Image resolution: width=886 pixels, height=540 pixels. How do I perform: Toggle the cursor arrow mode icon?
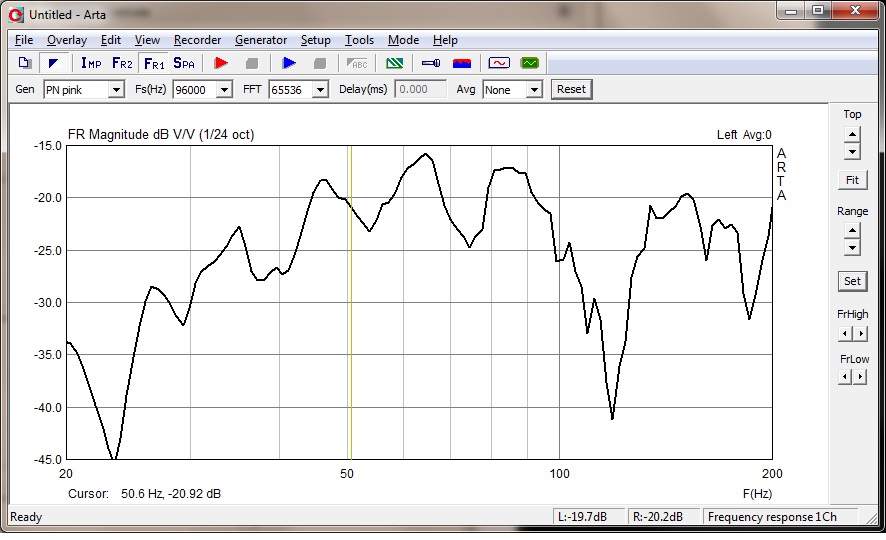tap(54, 63)
